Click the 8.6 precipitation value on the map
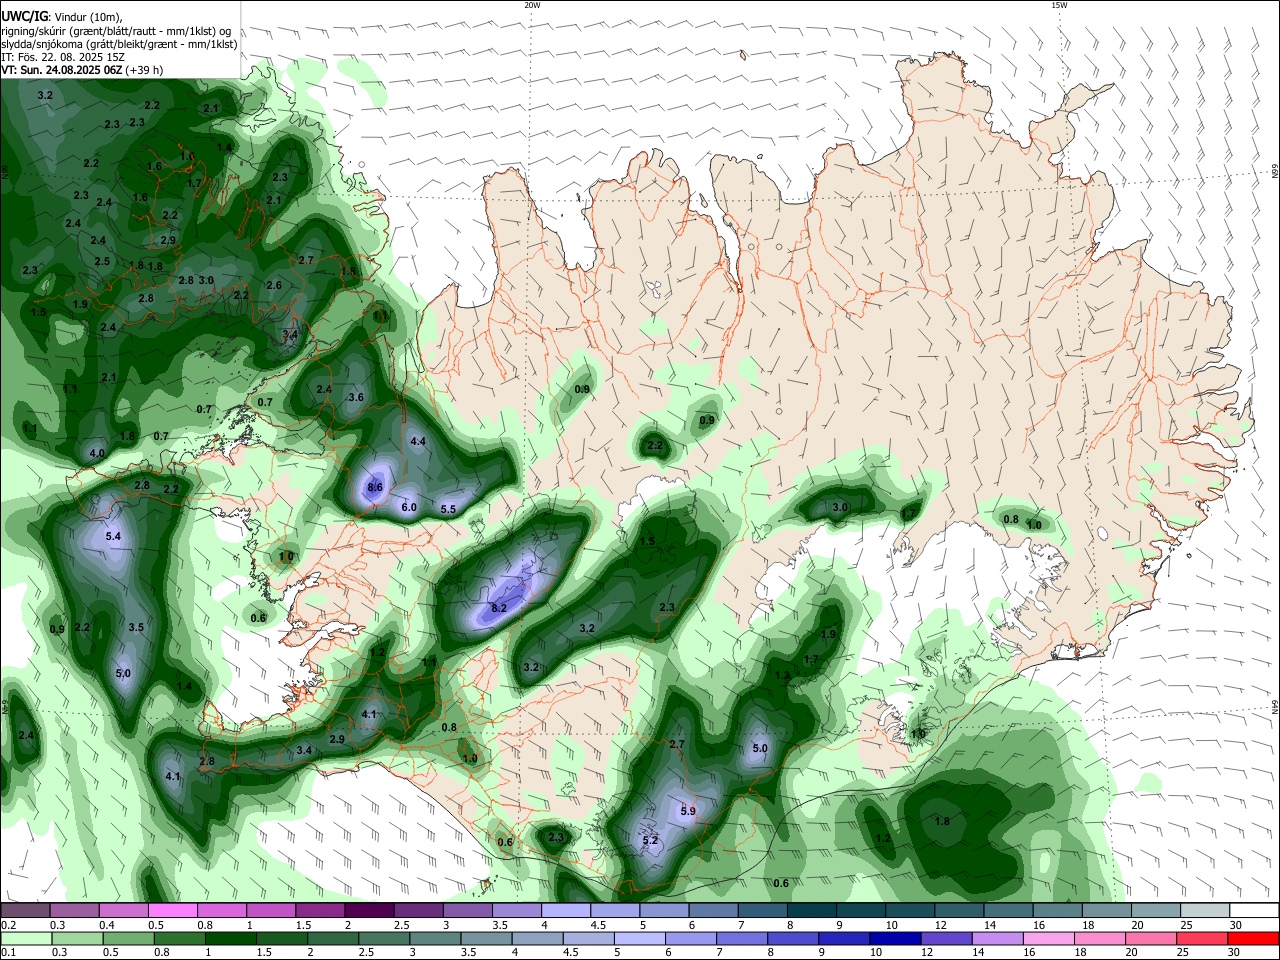1280x960 pixels. click(376, 487)
